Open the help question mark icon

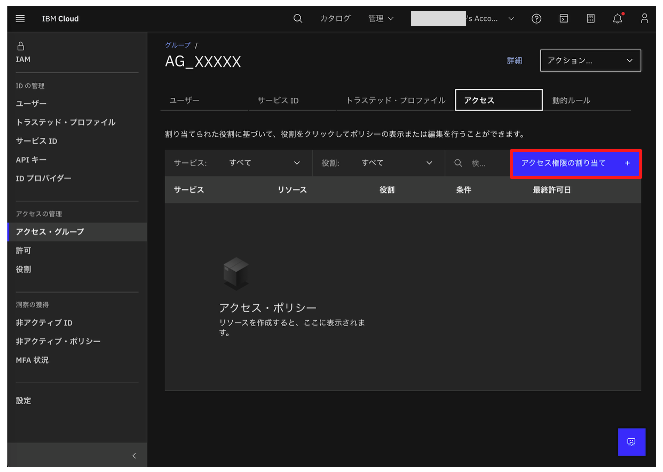pos(537,19)
